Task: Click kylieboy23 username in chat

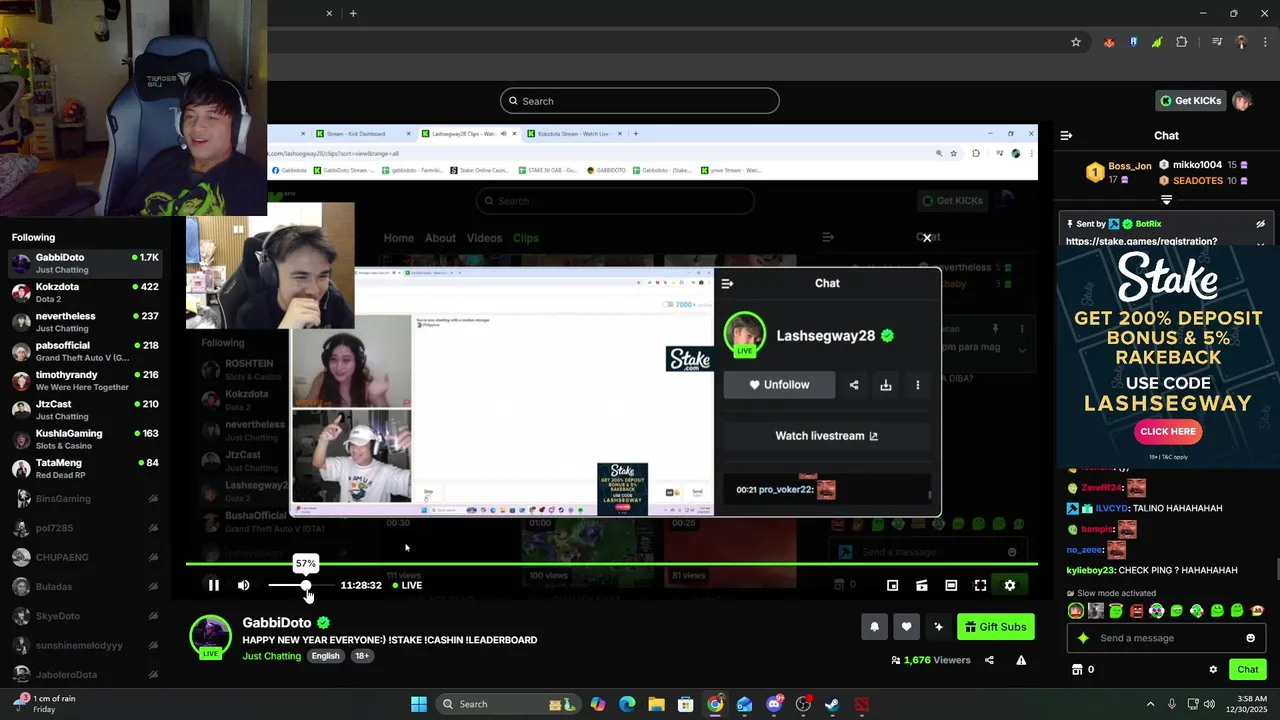Action: (x=1089, y=570)
